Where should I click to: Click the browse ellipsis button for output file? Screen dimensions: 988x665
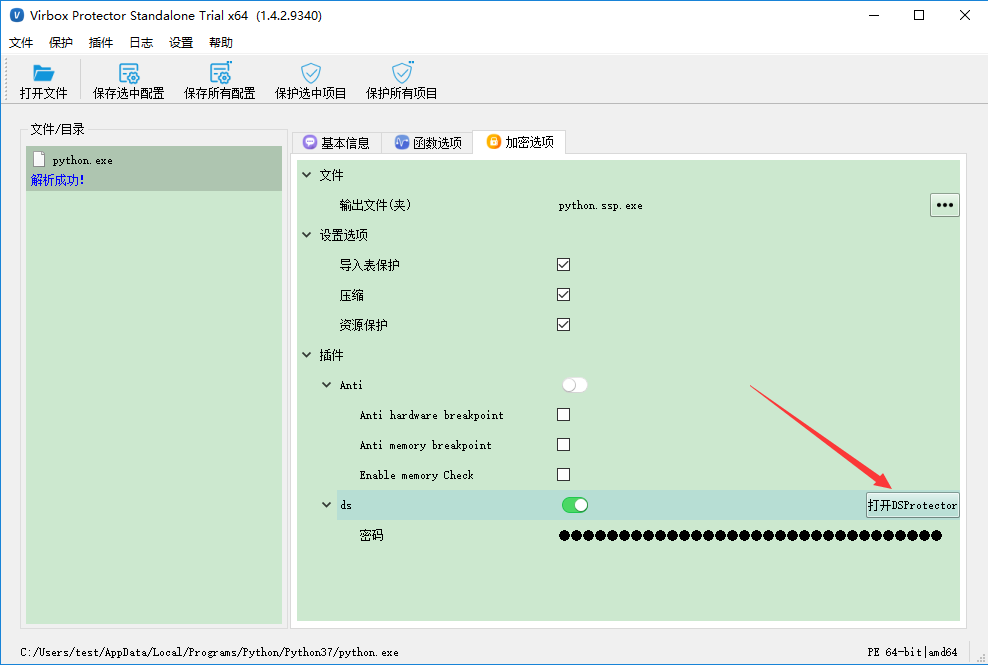point(945,205)
